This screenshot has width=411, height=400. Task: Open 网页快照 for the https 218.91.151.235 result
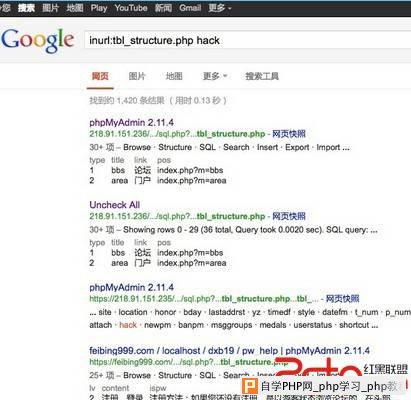coord(342,299)
